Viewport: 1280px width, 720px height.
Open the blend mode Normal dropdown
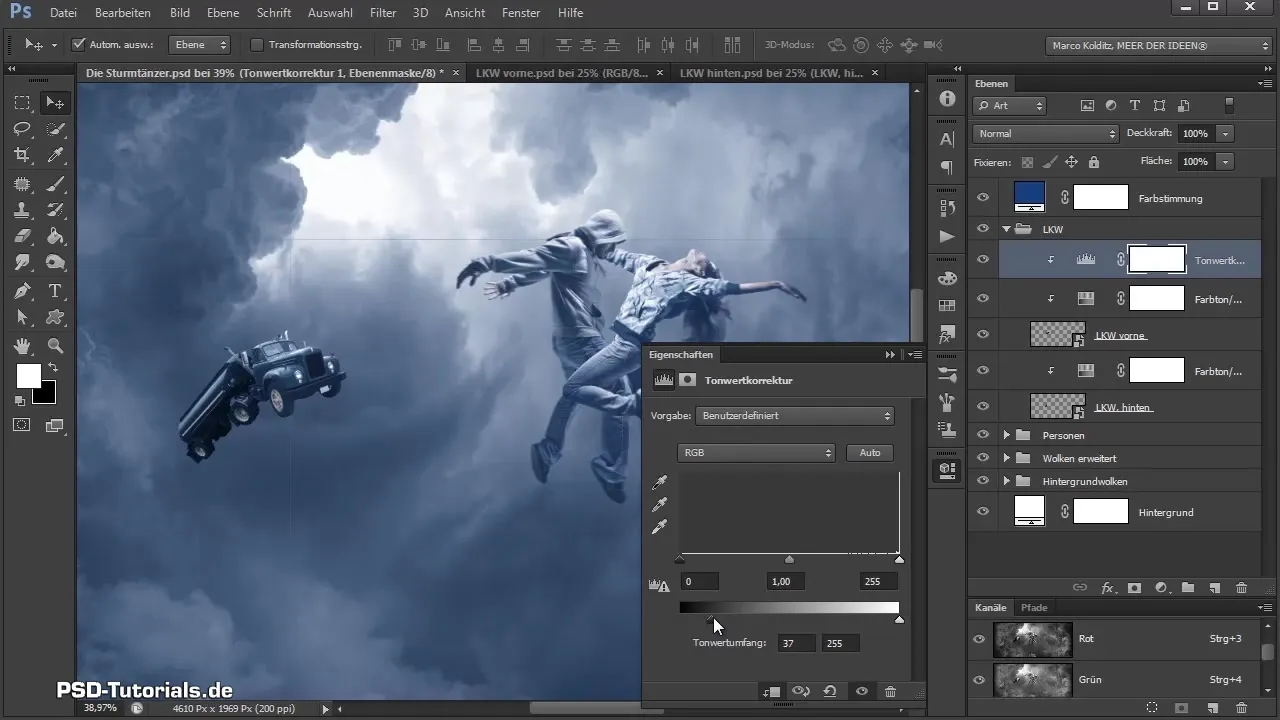point(1045,133)
